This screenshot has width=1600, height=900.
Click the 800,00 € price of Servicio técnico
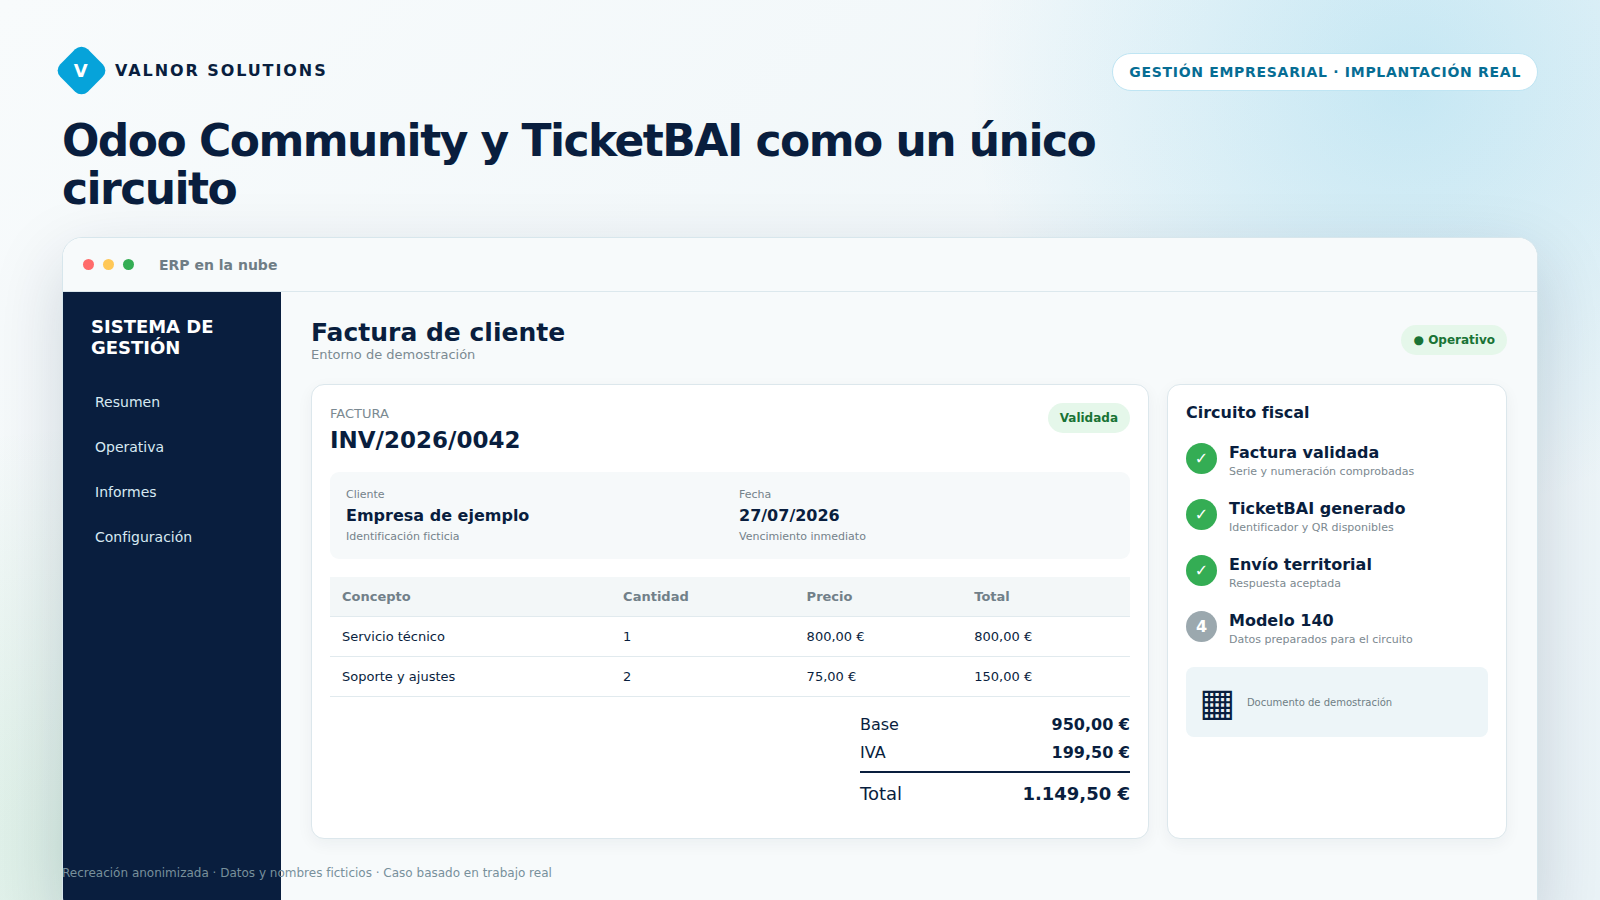[835, 637]
